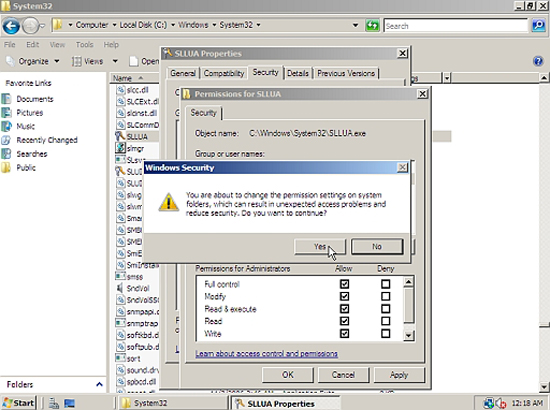Expand the Views dropdown arrow
Screen dimensions: 550x410
coord(115,61)
